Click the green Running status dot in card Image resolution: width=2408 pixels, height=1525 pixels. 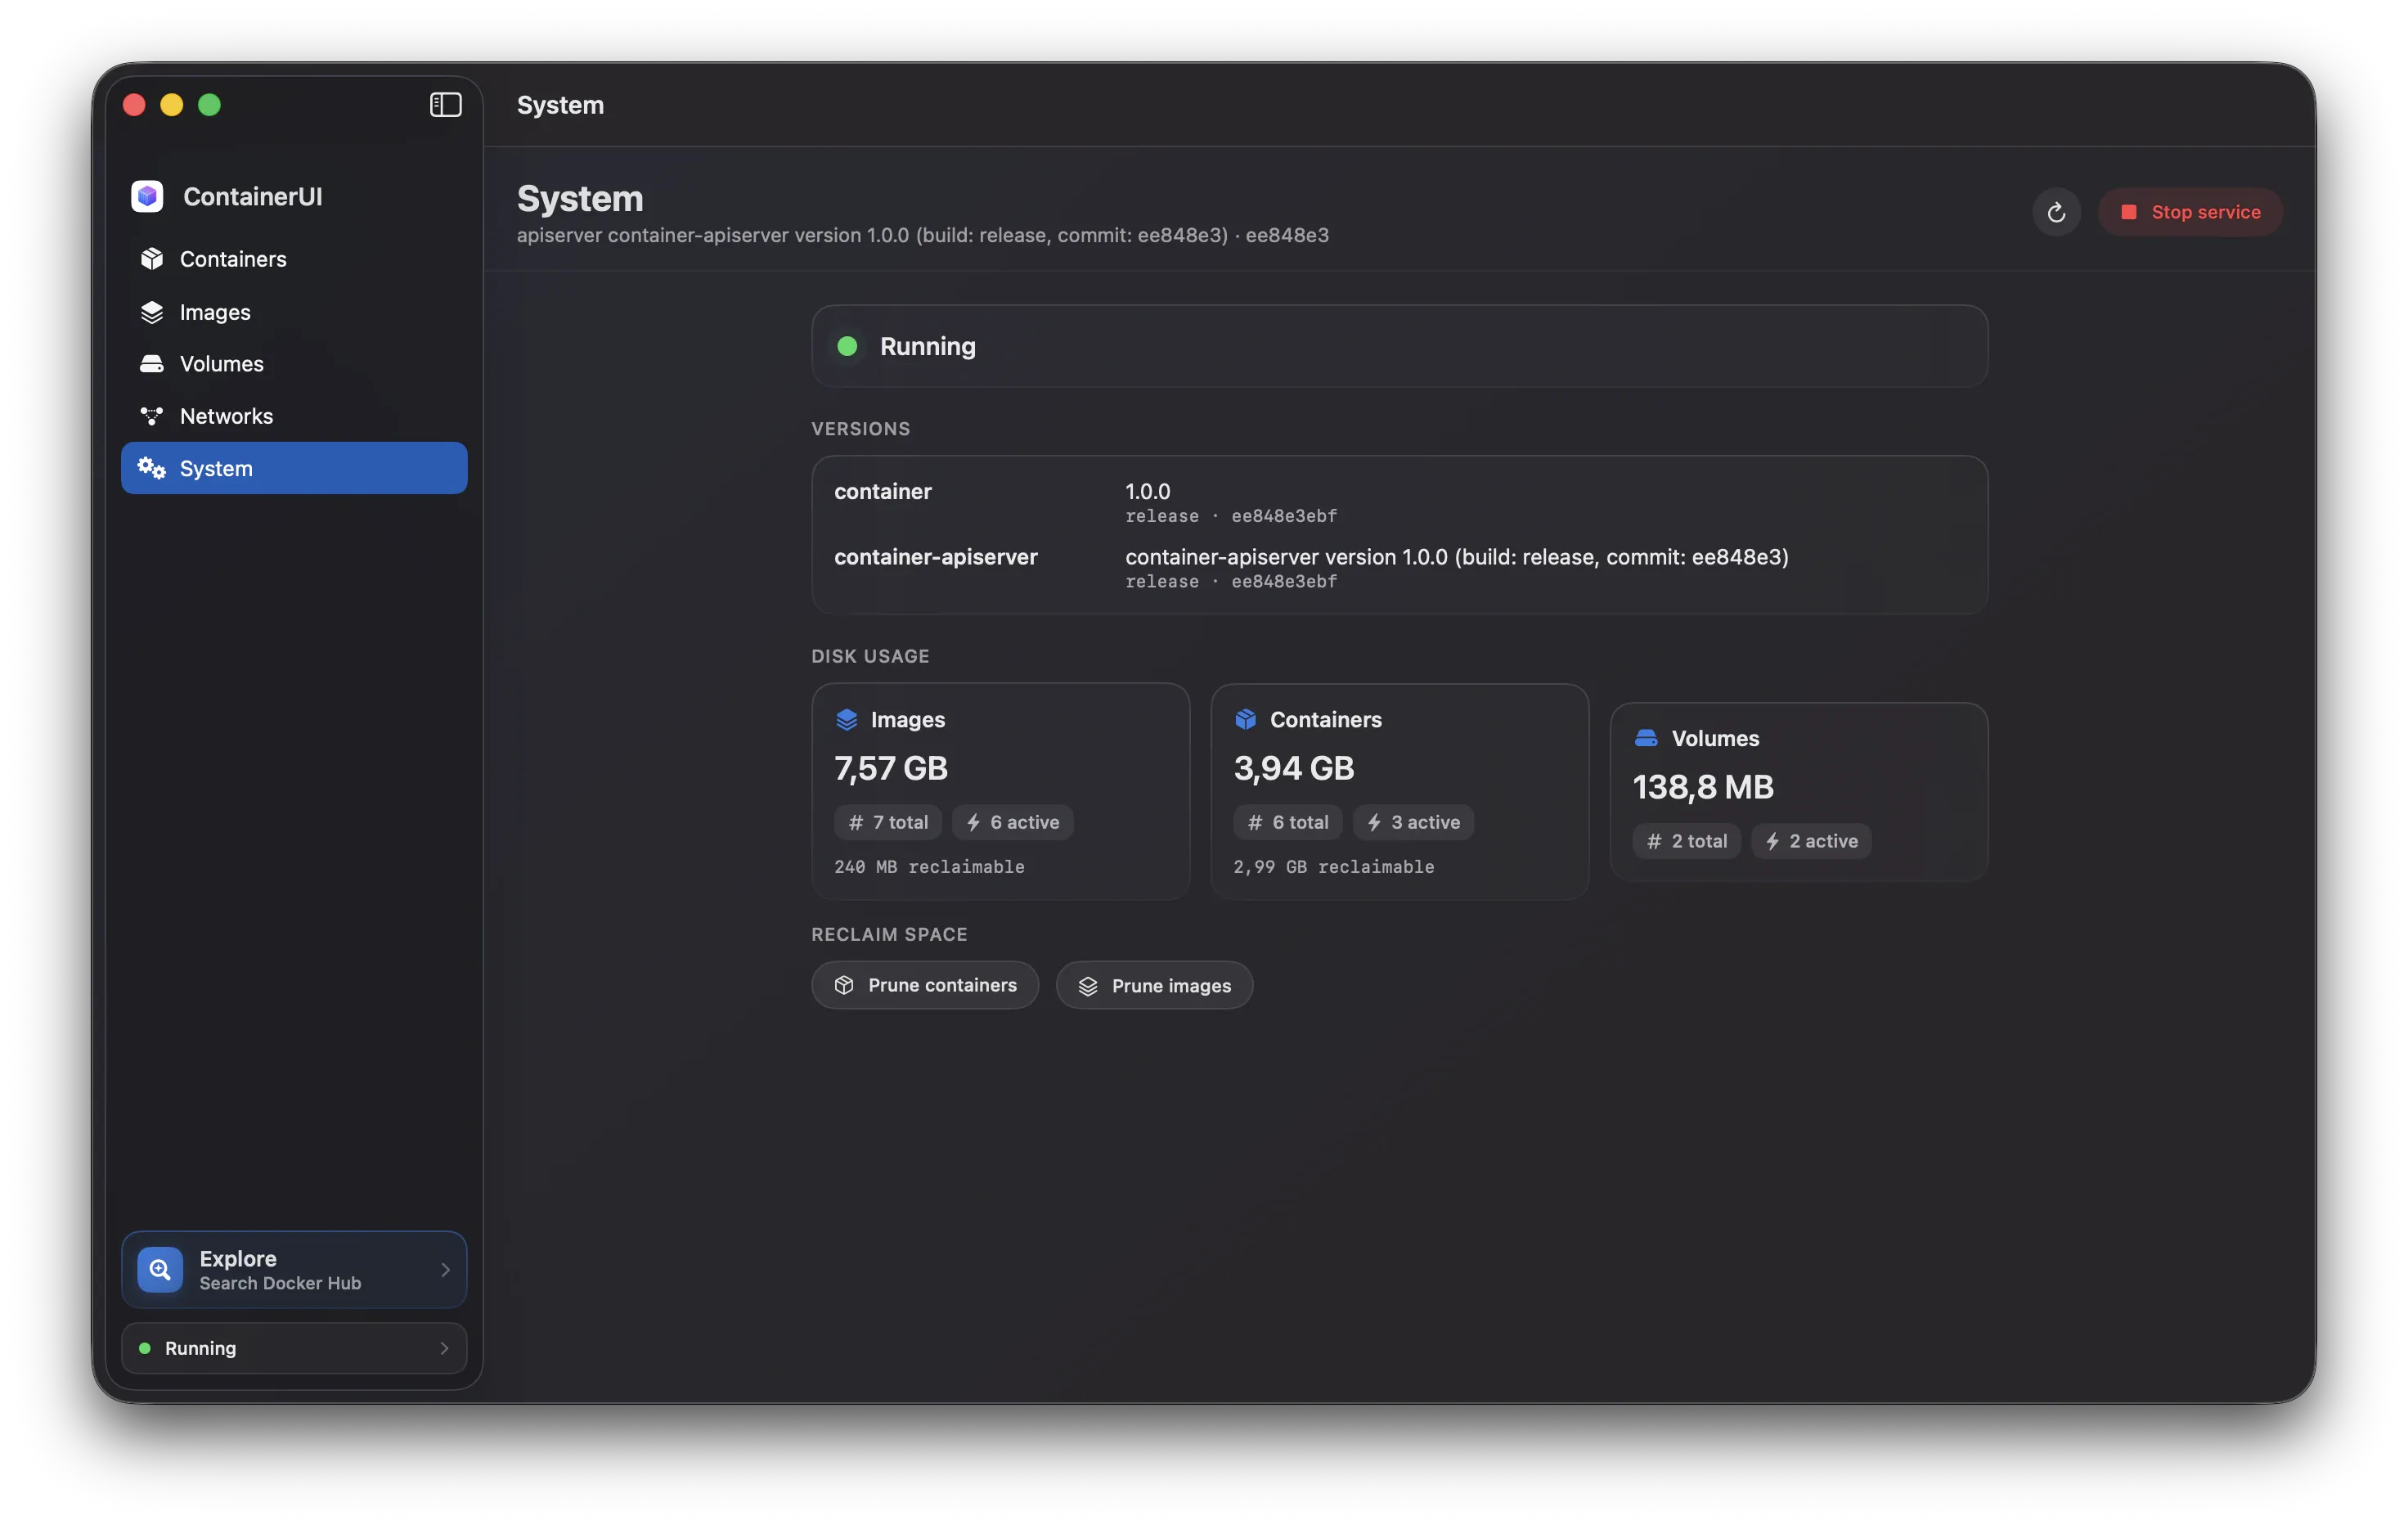pos(847,346)
